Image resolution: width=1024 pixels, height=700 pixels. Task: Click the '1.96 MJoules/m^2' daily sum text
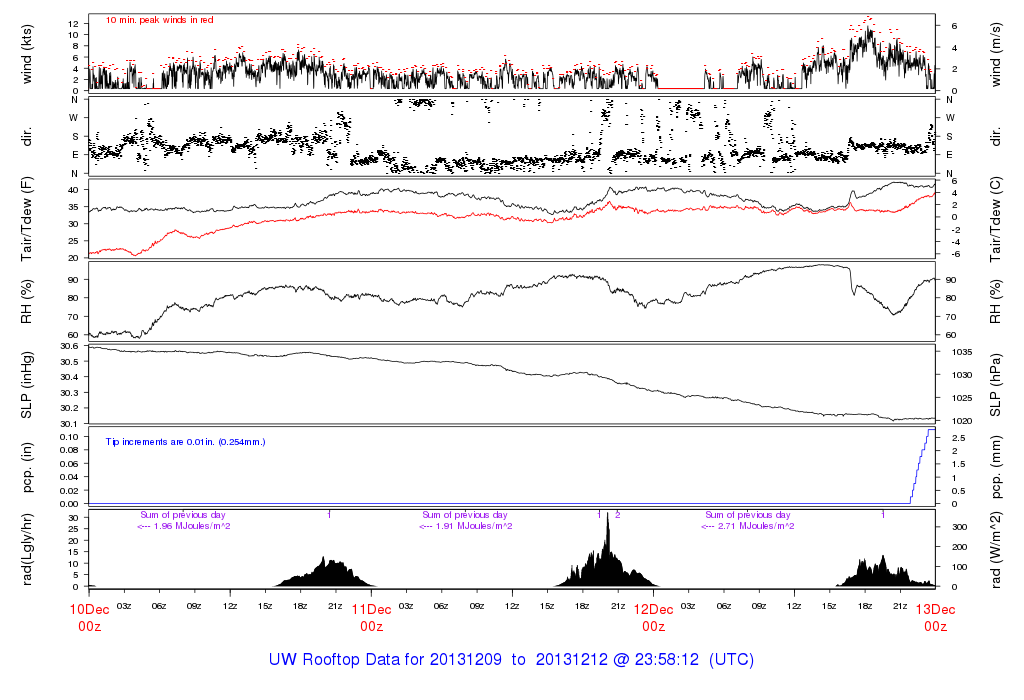[x=185, y=525]
